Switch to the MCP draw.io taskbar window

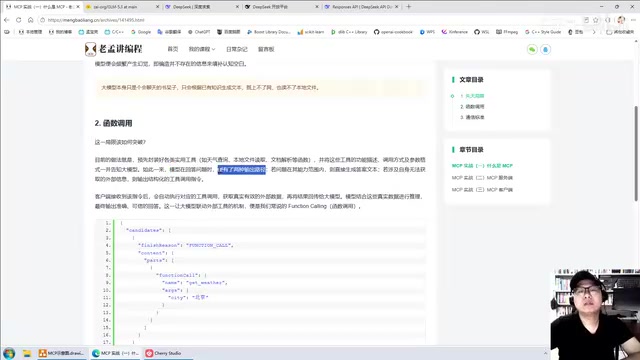tap(62, 353)
